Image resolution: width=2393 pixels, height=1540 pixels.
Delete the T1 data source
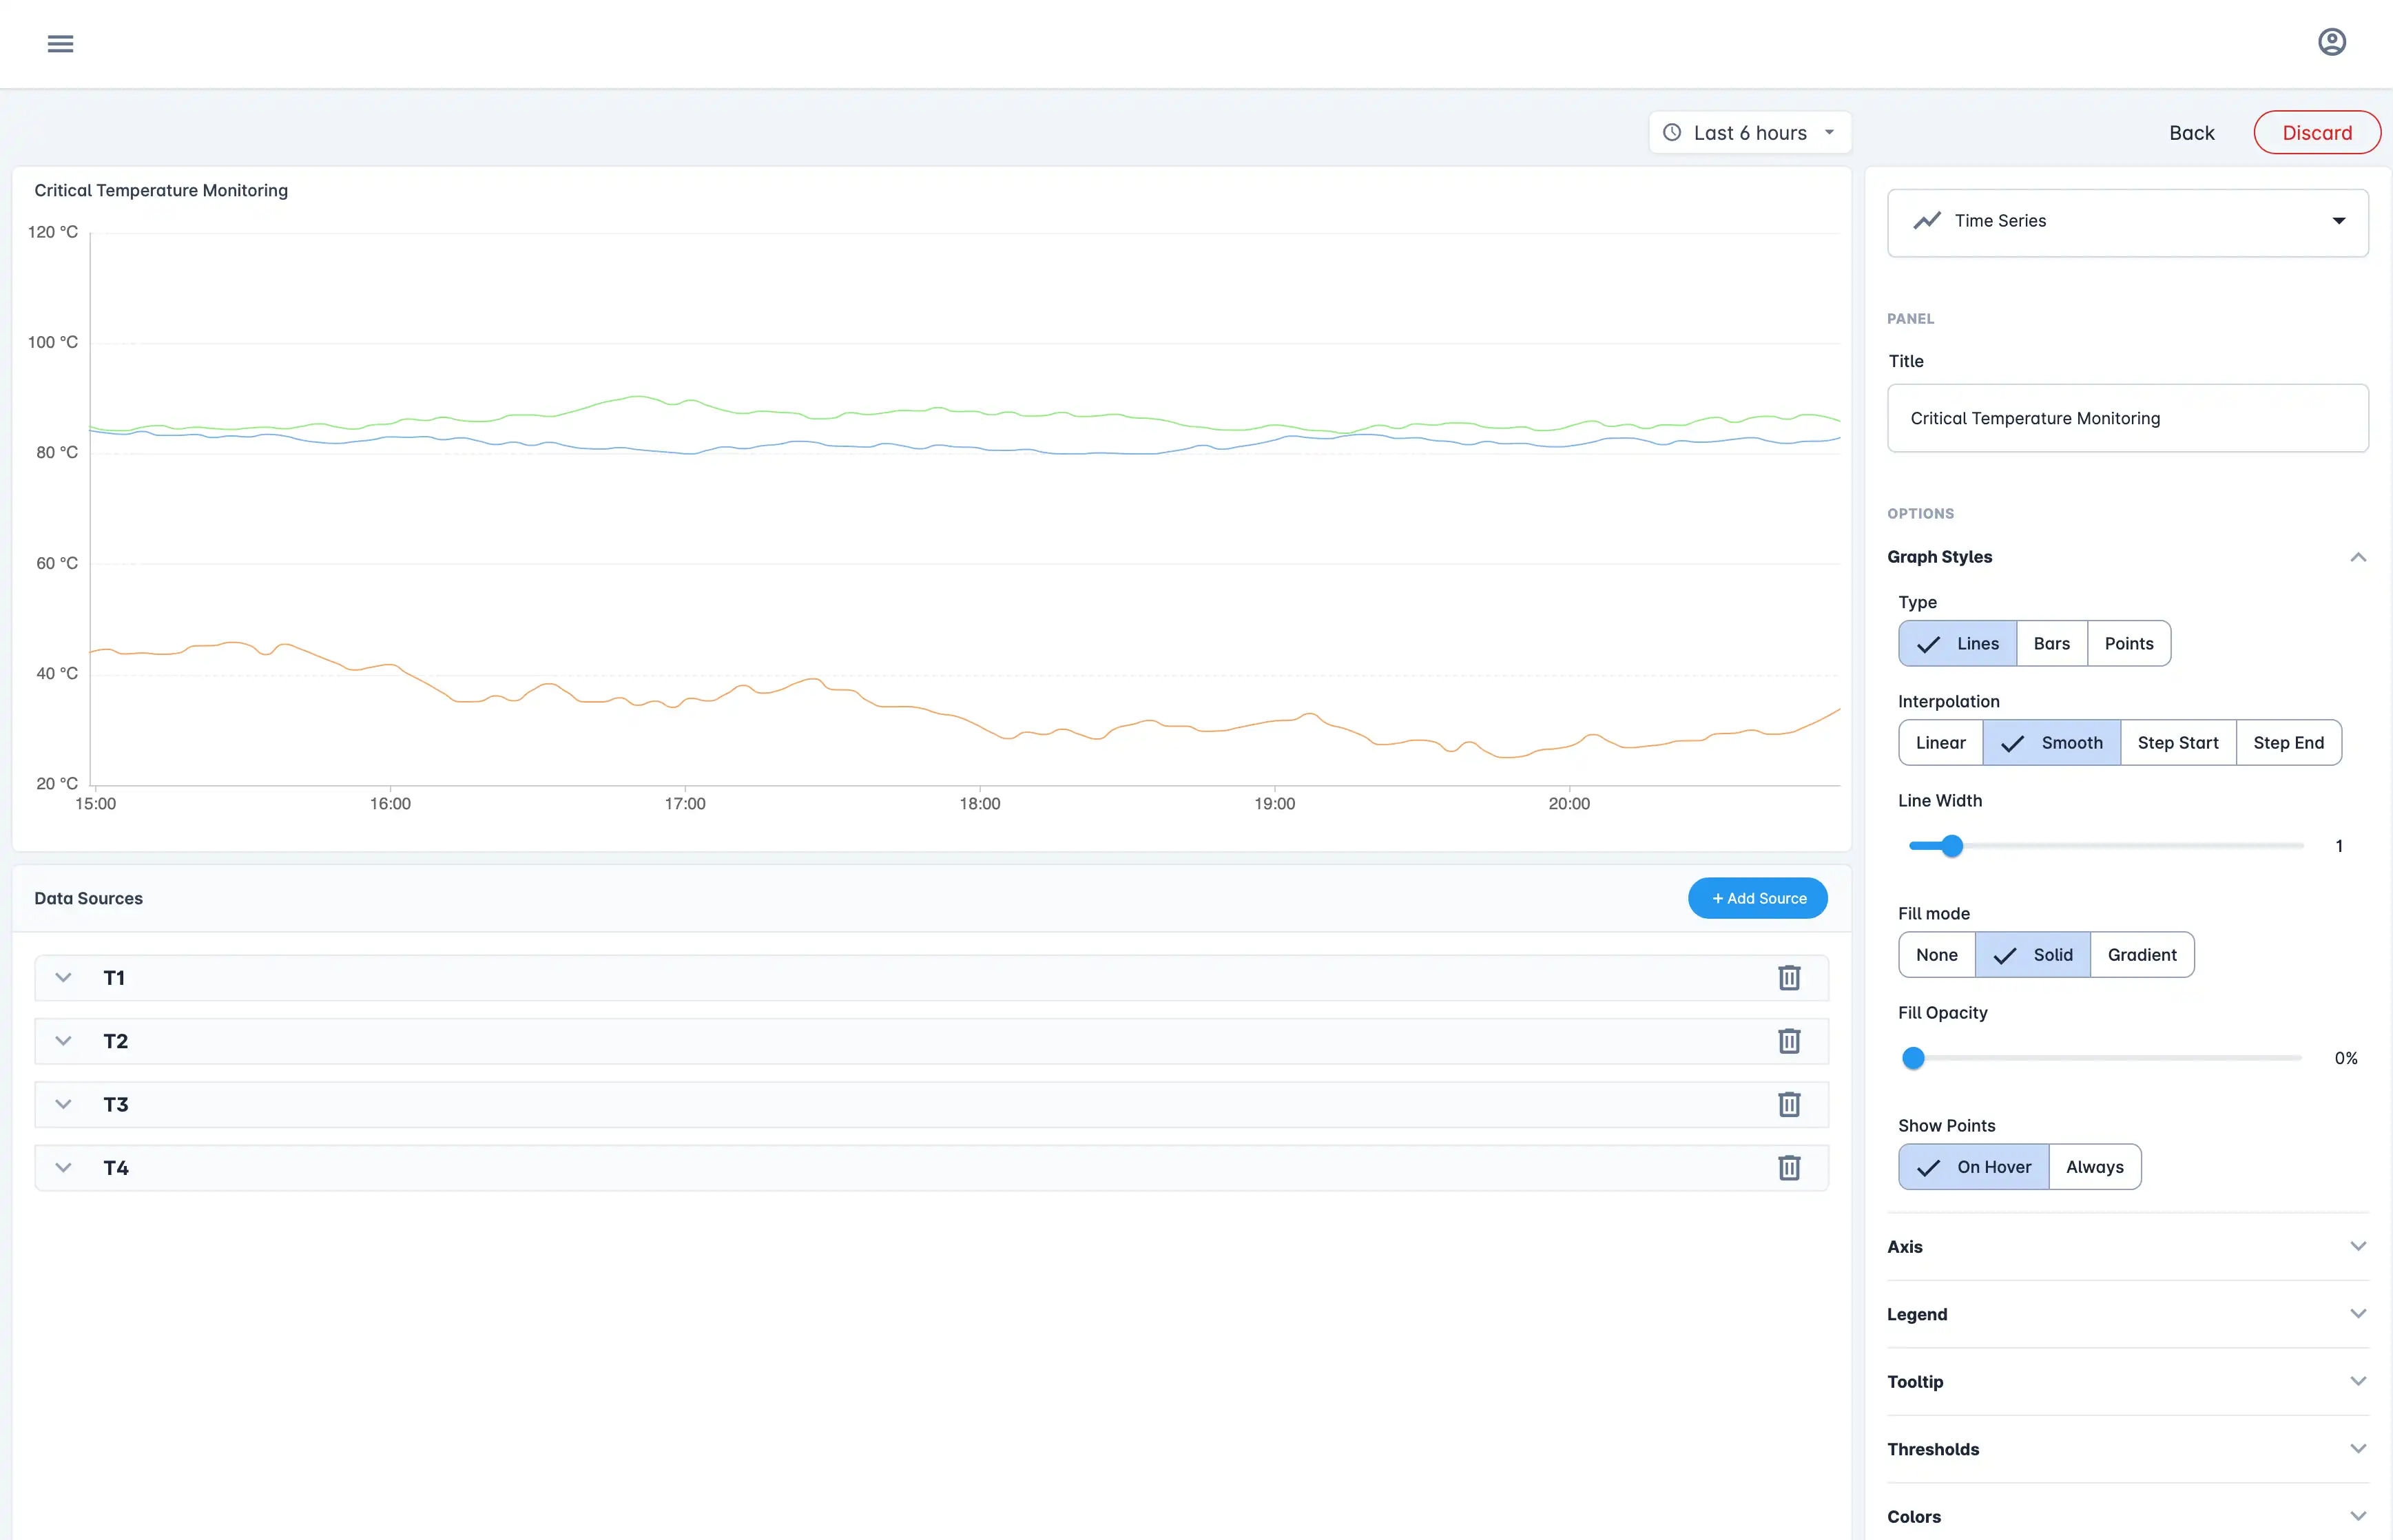click(1789, 977)
